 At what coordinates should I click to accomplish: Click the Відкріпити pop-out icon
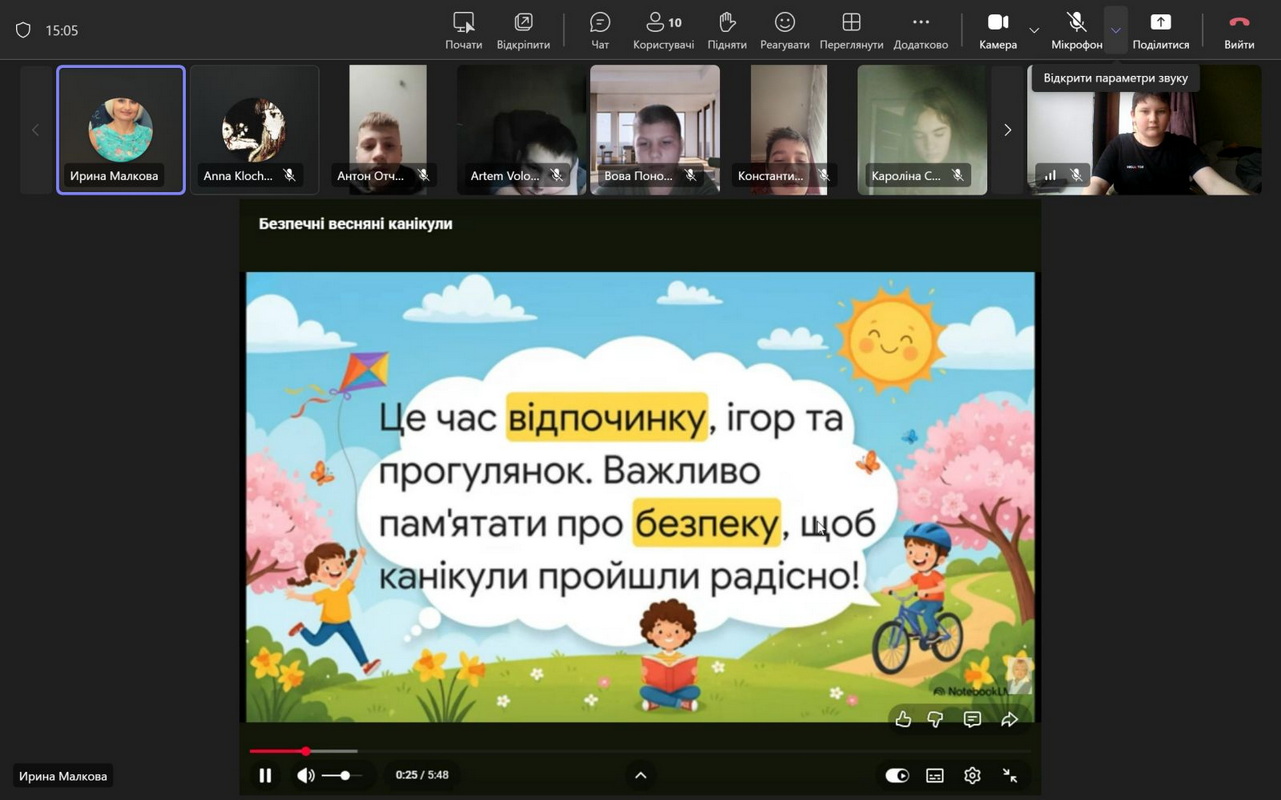523,30
